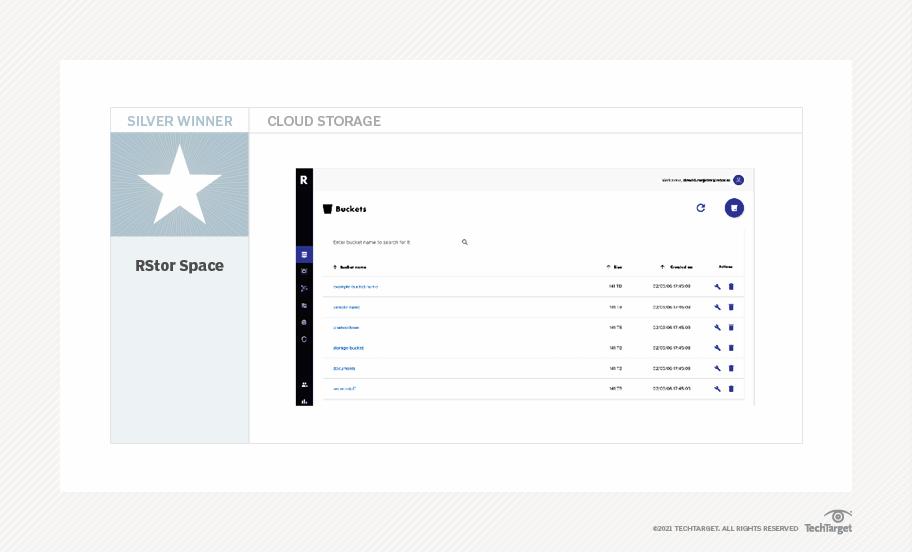Open the network-style sidebar icon
The image size is (912, 552).
click(304, 288)
